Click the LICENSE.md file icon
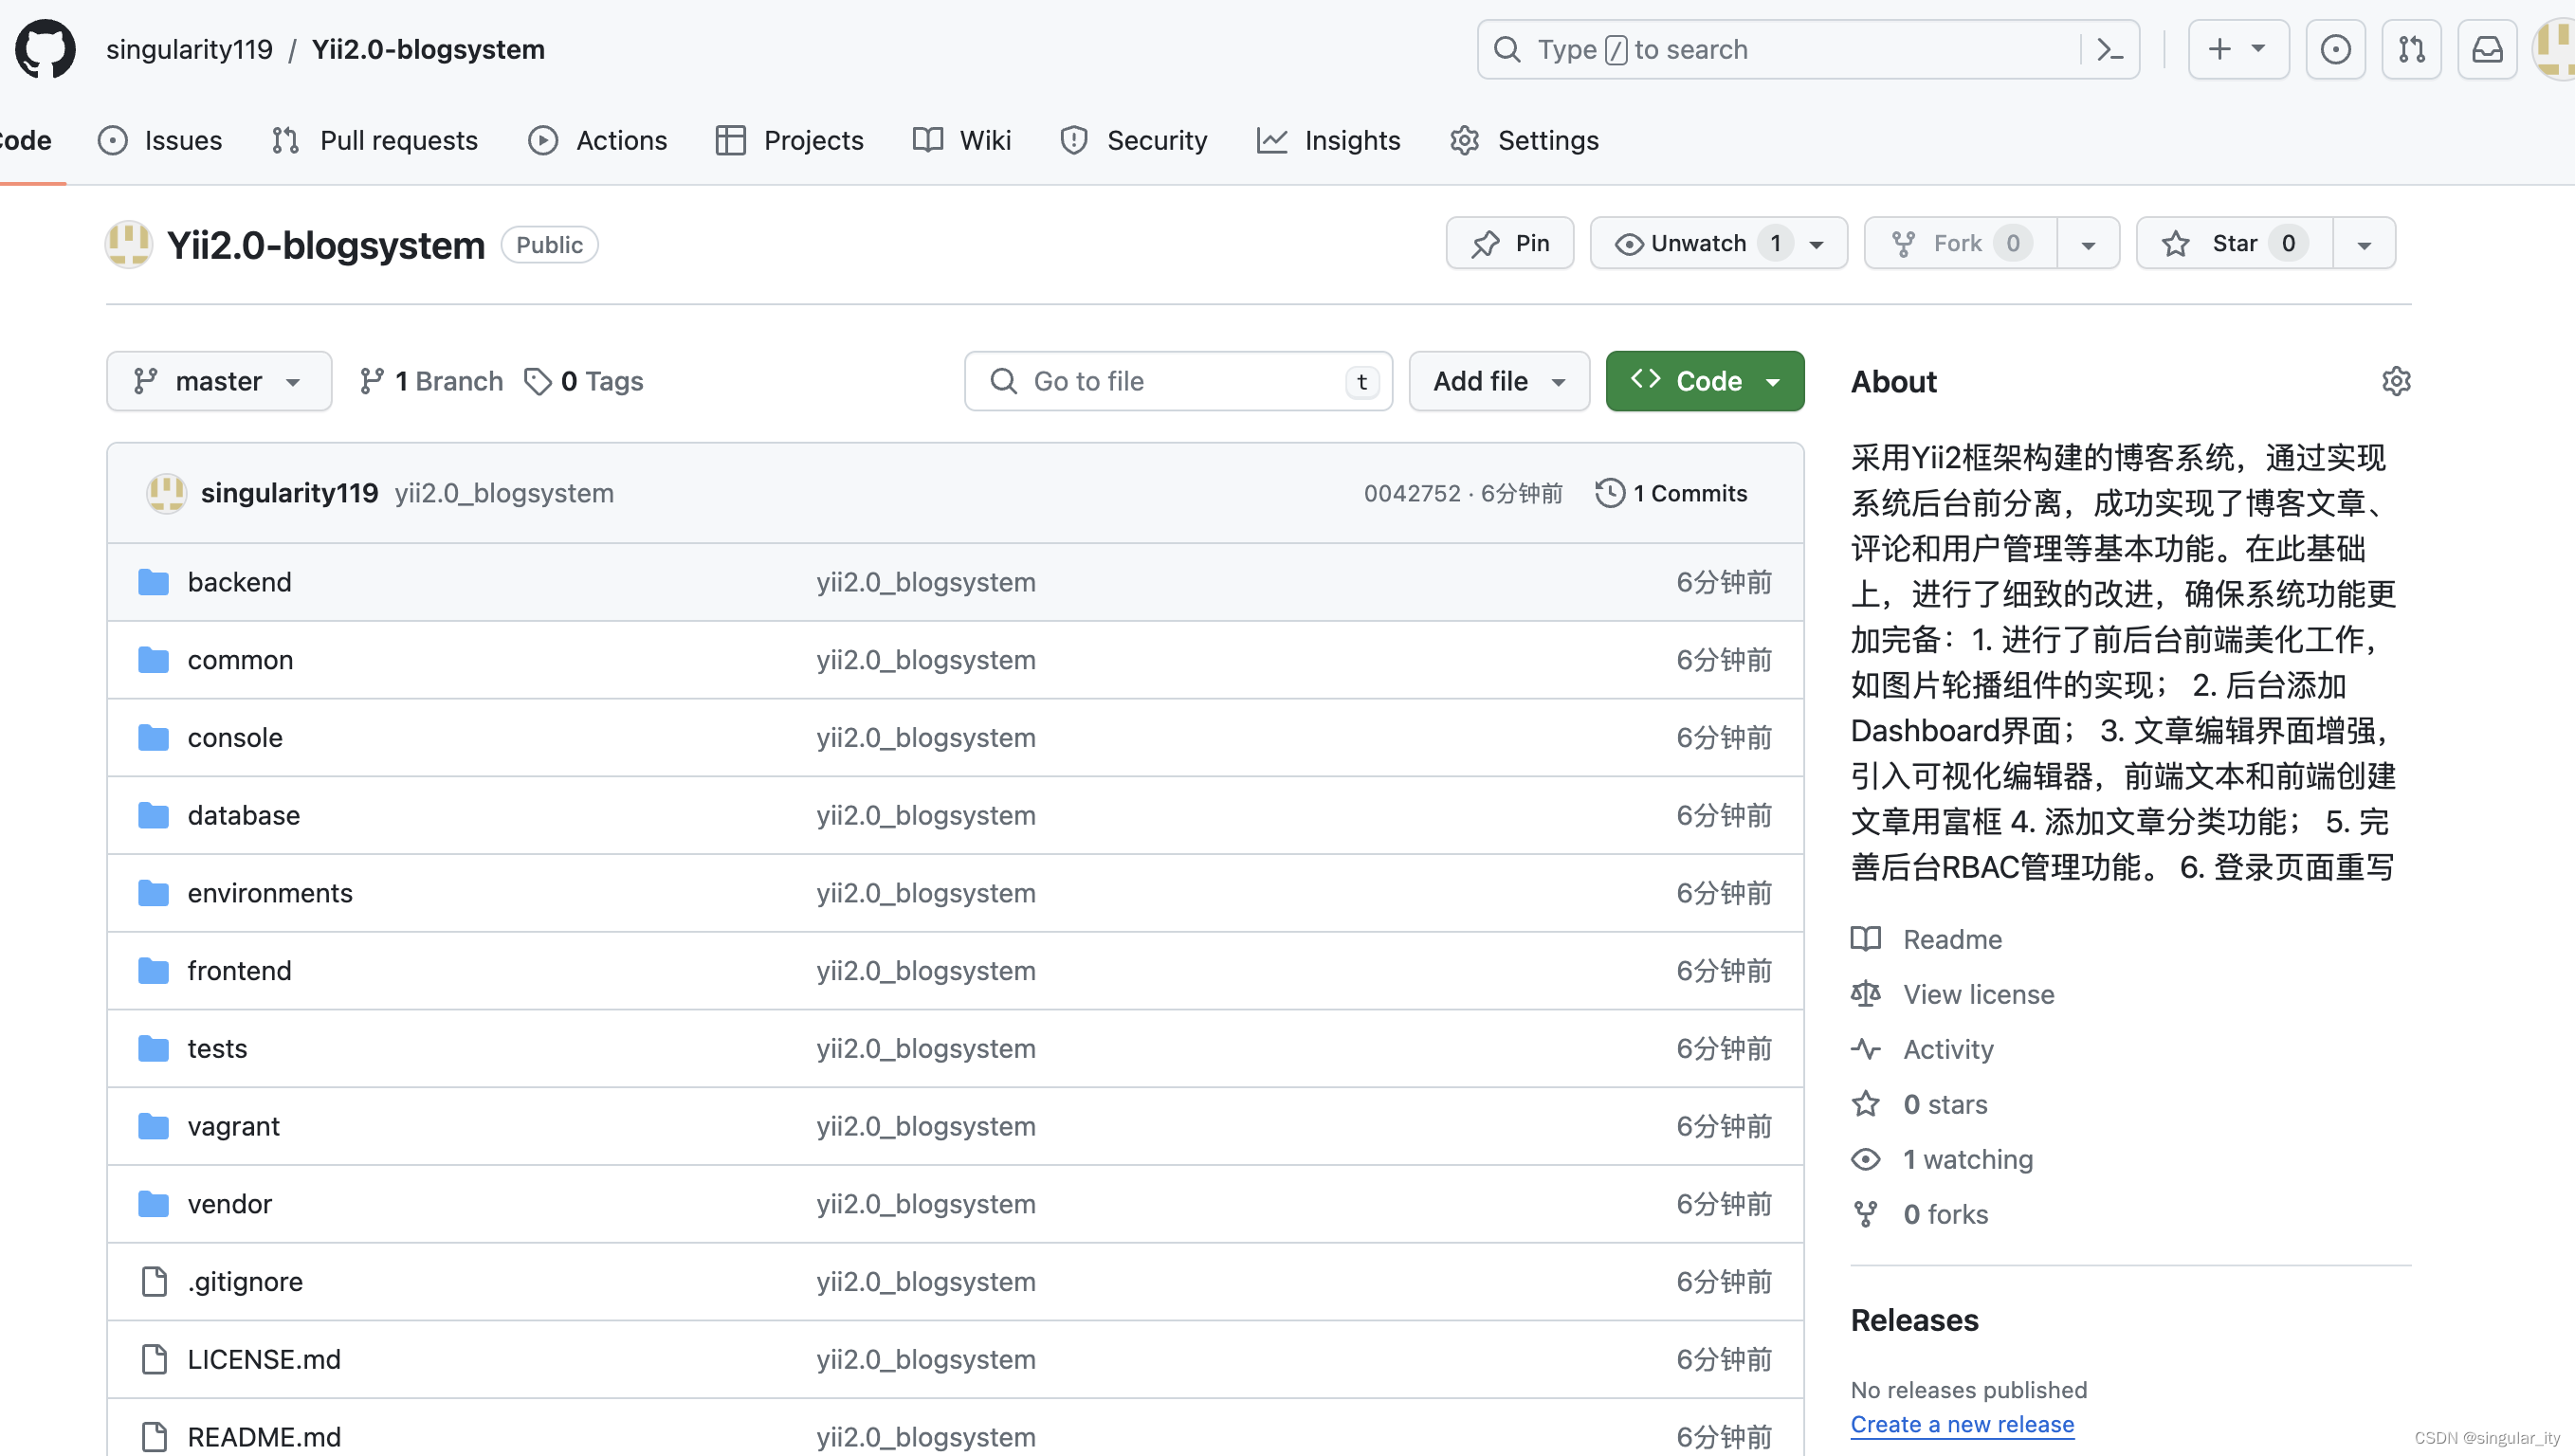The height and width of the screenshot is (1456, 2575). 154,1359
